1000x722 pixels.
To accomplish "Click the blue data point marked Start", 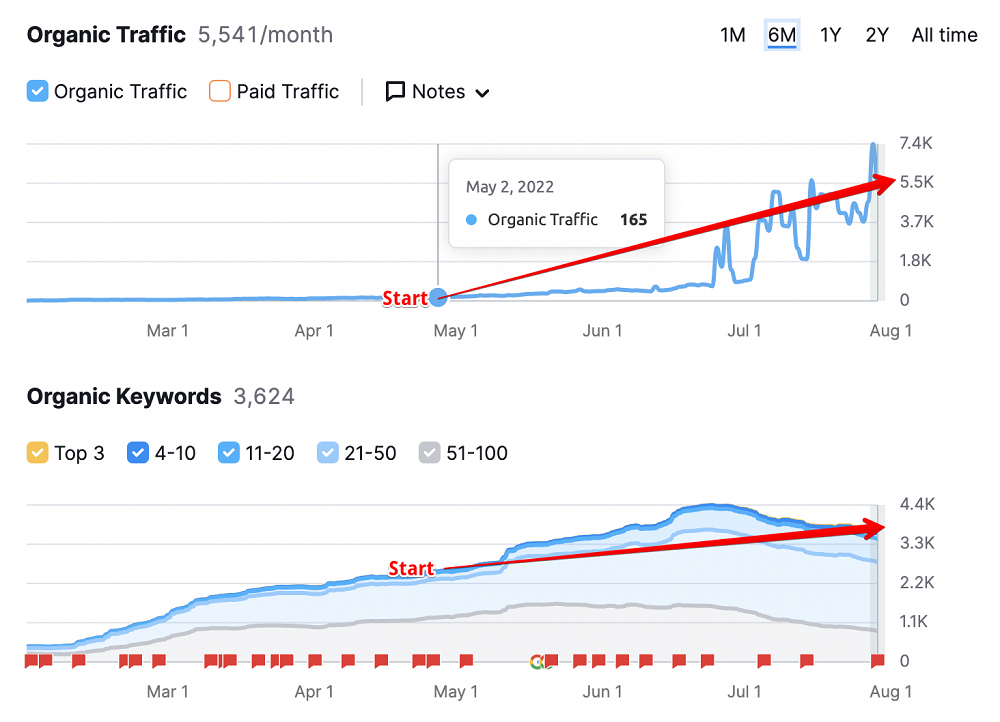I will (x=438, y=297).
